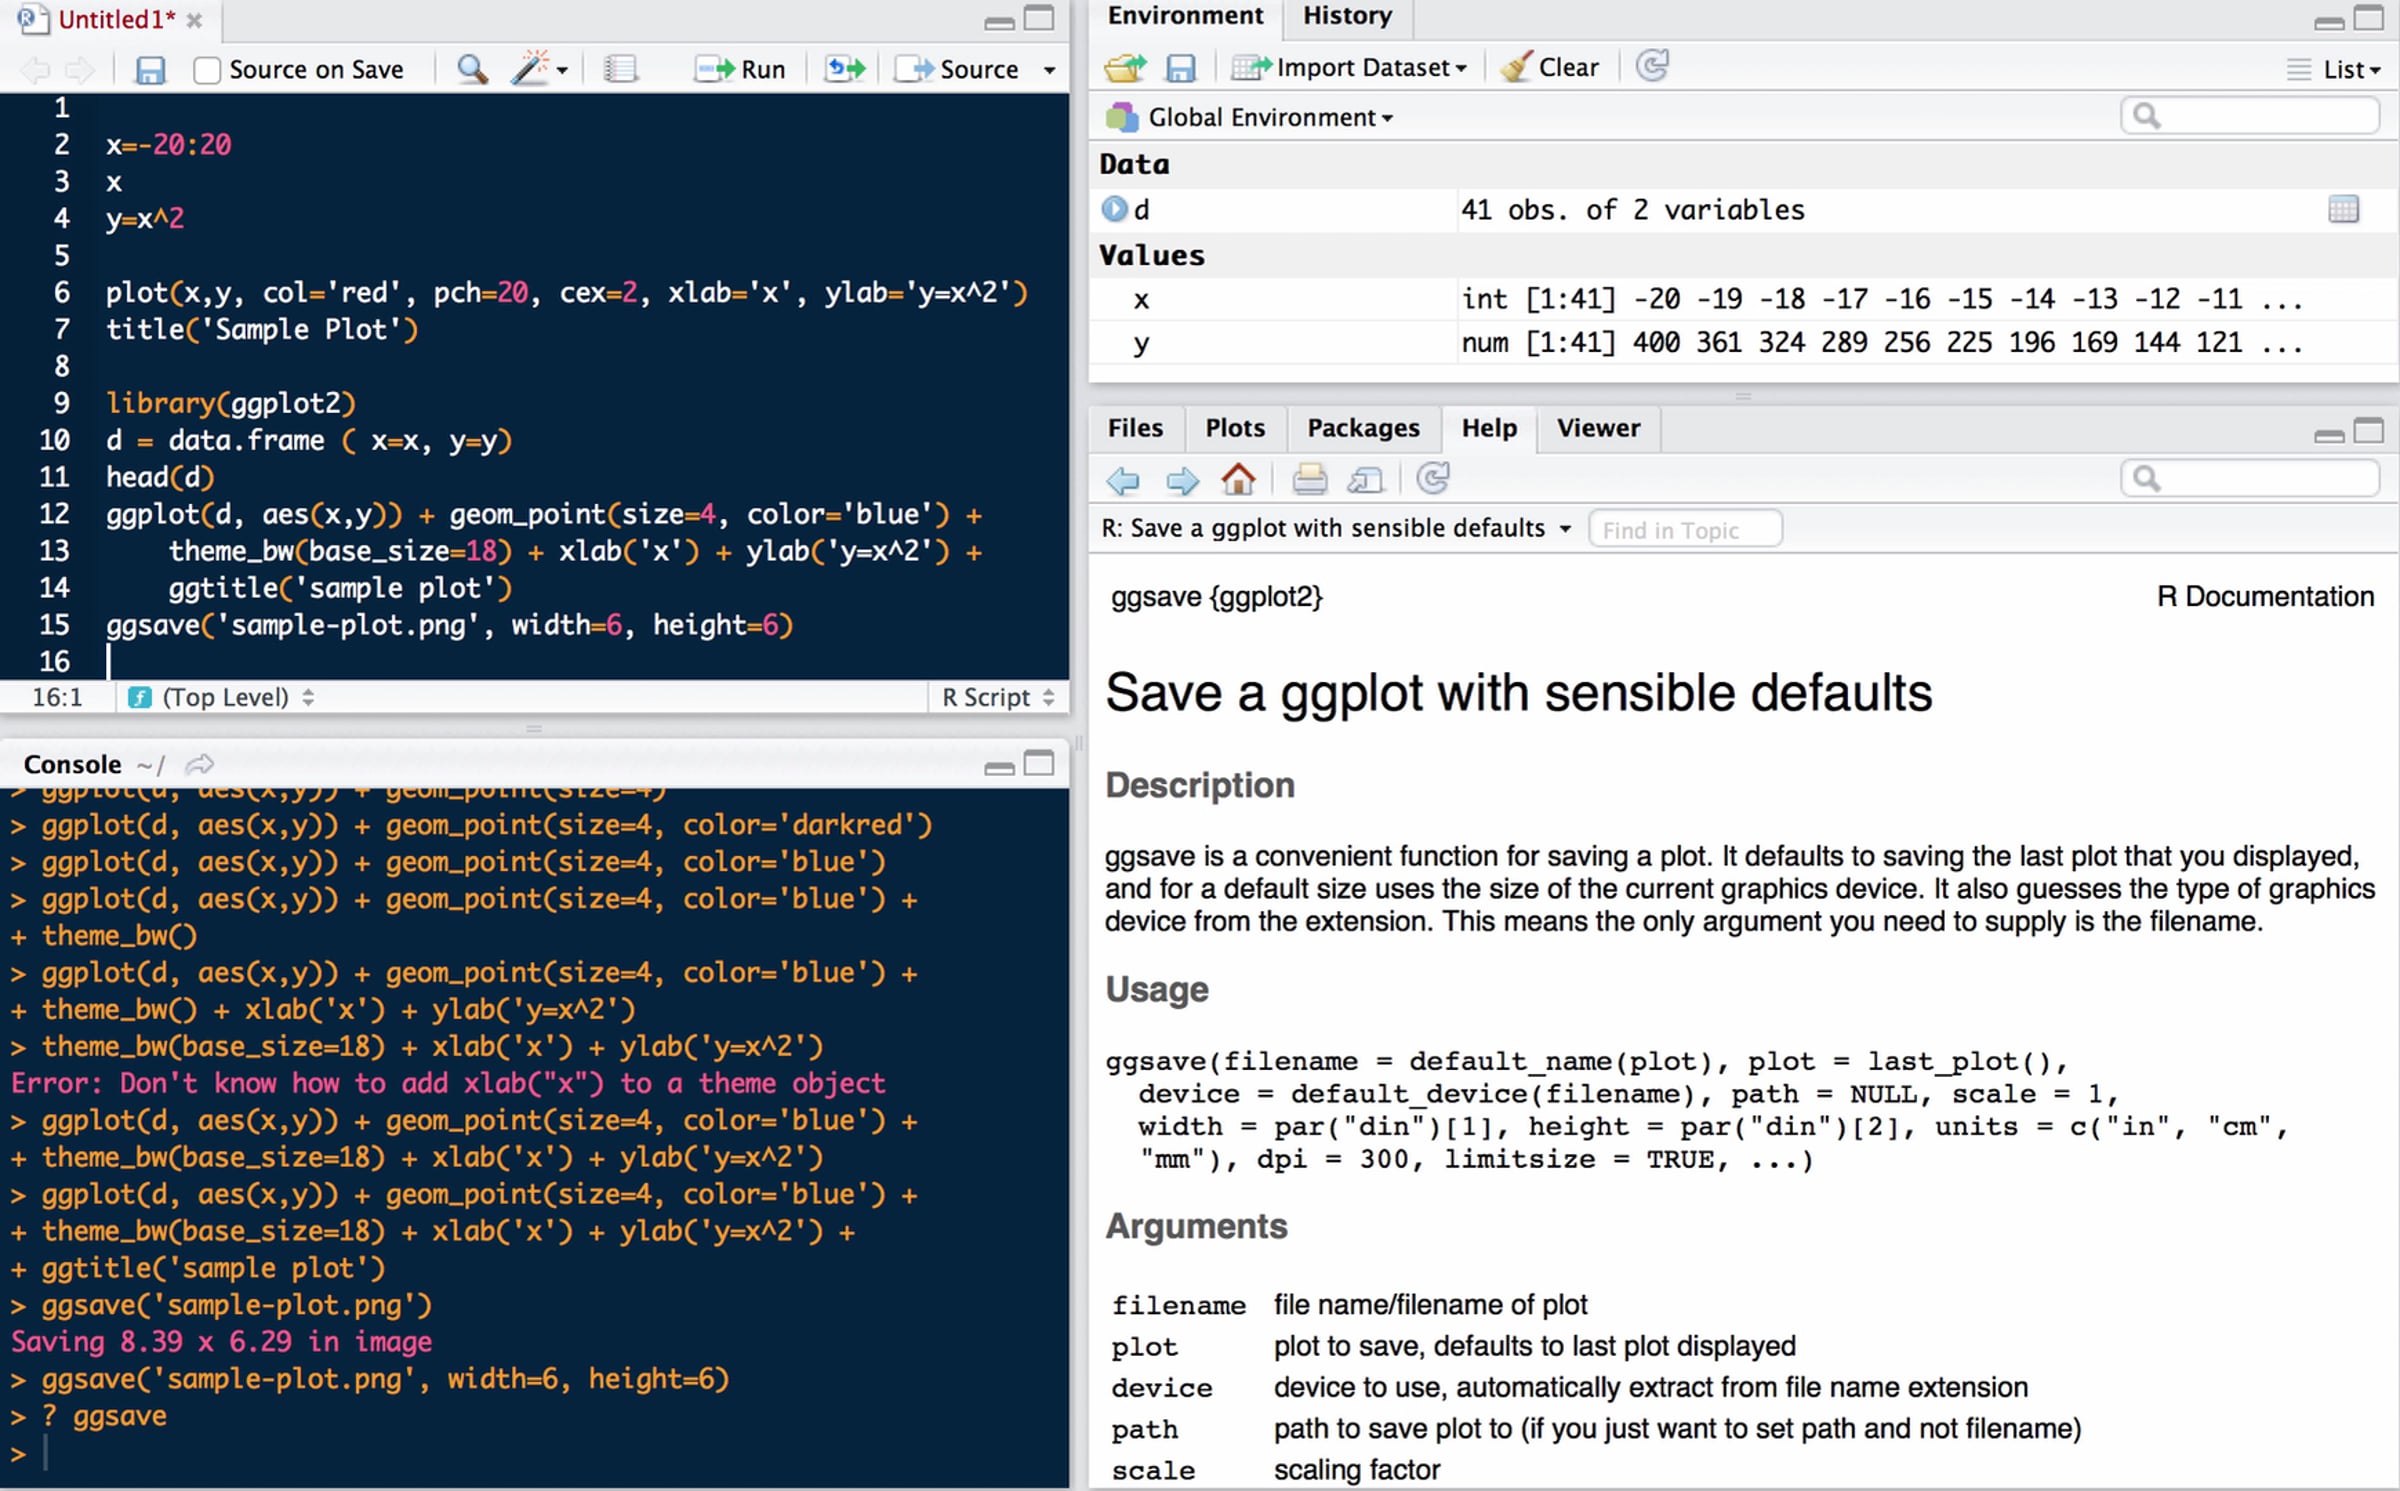The image size is (2400, 1491).
Task: Clear the environment with broom button
Action: click(x=1550, y=67)
